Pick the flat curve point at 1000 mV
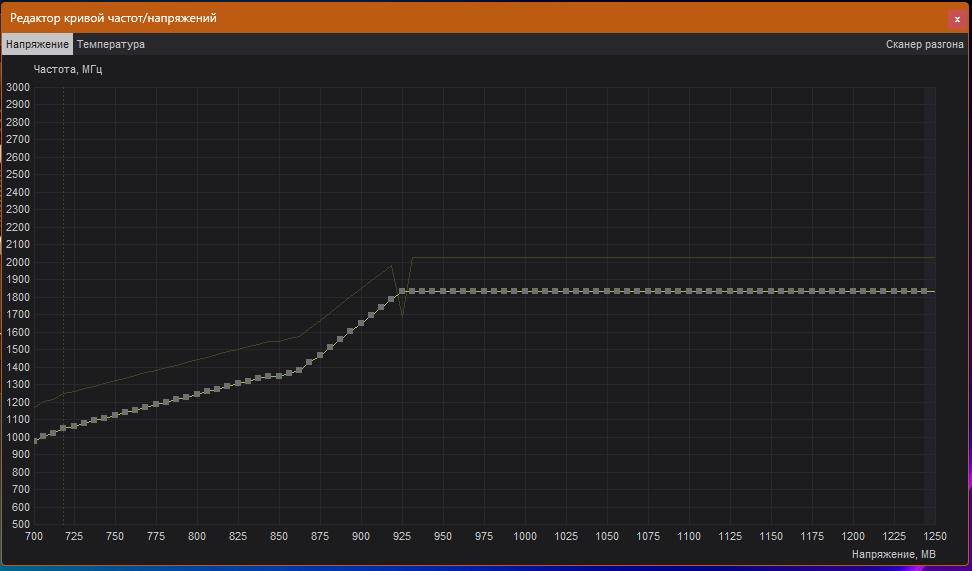972x571 pixels. tap(525, 291)
